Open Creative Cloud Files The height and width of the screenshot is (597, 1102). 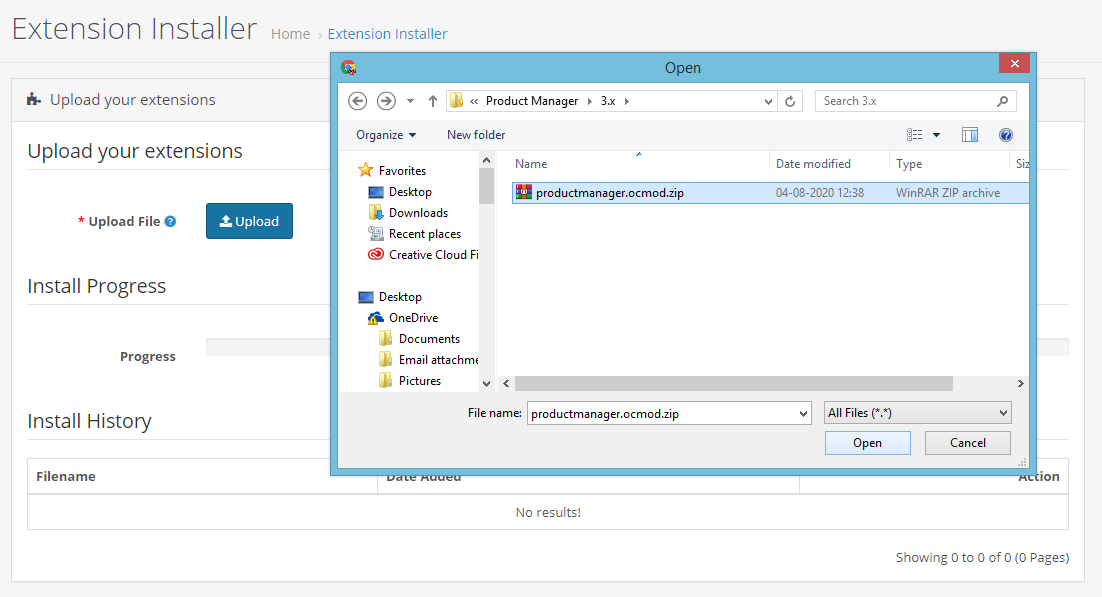click(x=423, y=255)
